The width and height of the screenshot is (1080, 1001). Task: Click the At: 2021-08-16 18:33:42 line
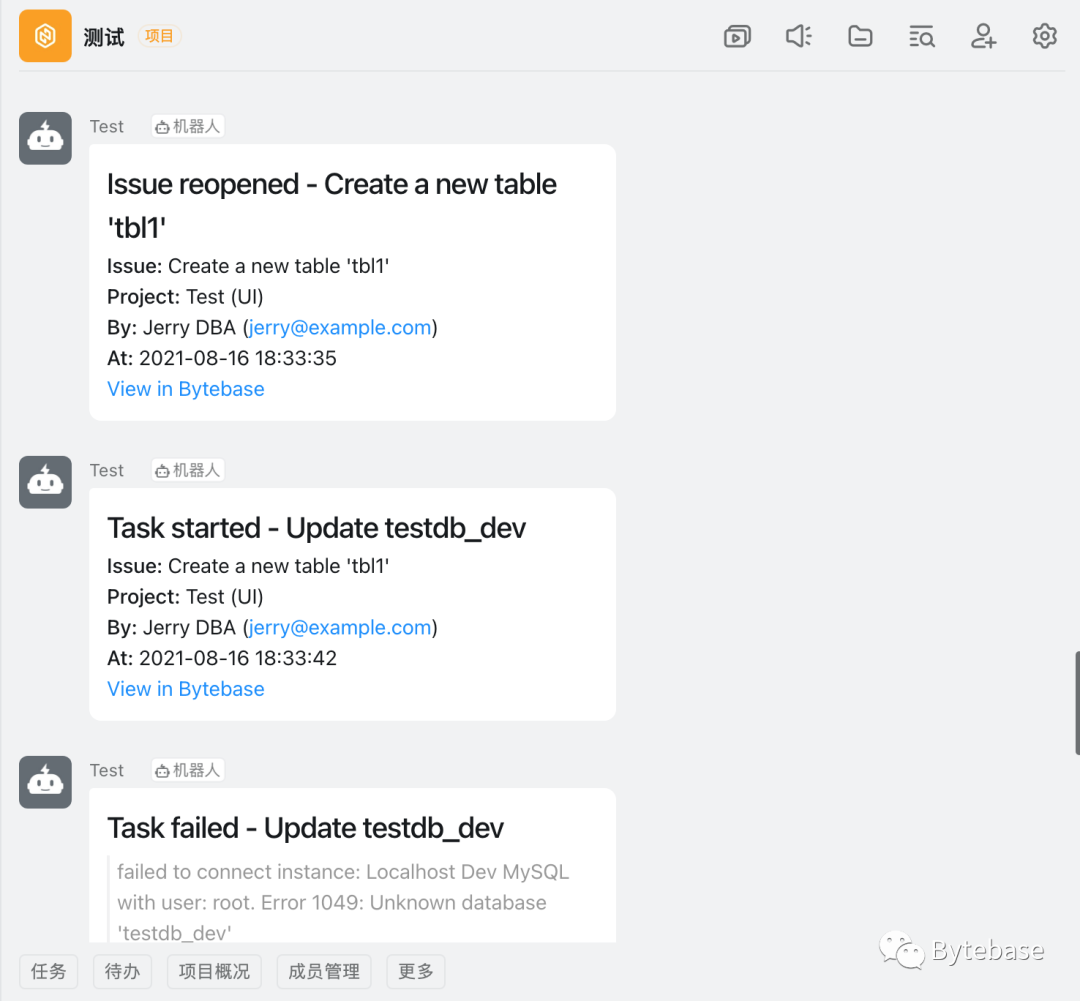[222, 658]
